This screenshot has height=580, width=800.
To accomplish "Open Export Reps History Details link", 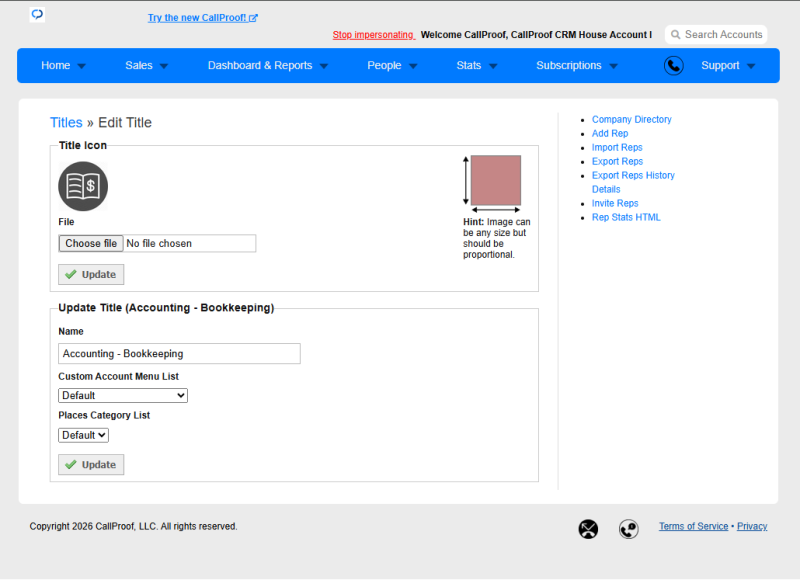I will tap(633, 182).
